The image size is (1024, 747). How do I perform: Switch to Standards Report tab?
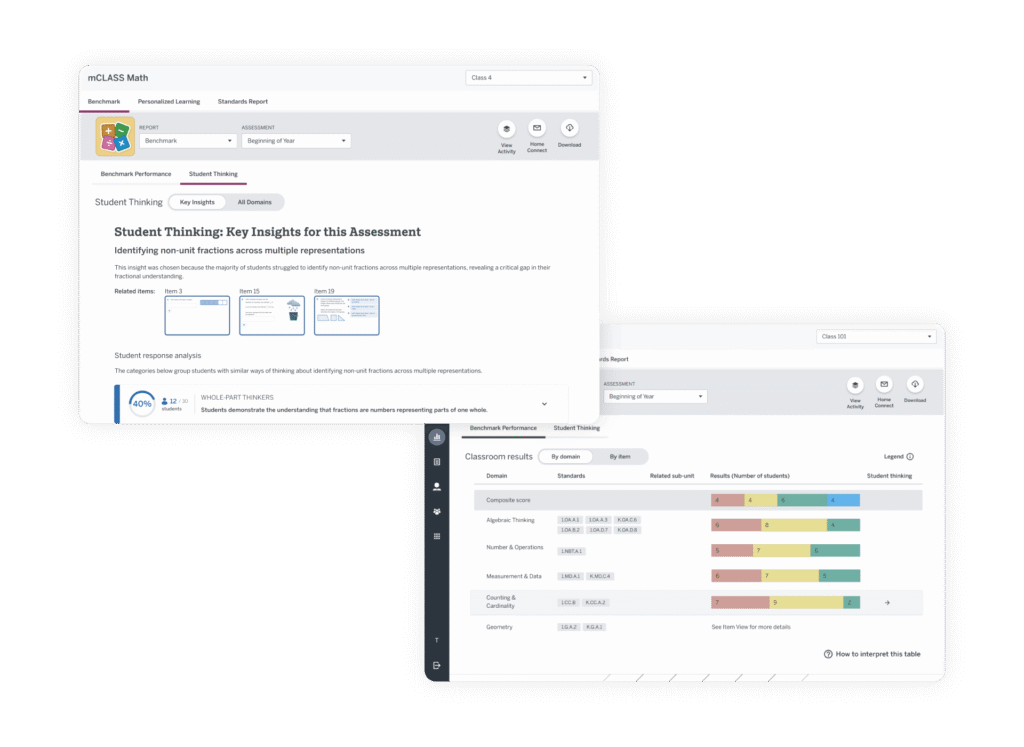[243, 102]
